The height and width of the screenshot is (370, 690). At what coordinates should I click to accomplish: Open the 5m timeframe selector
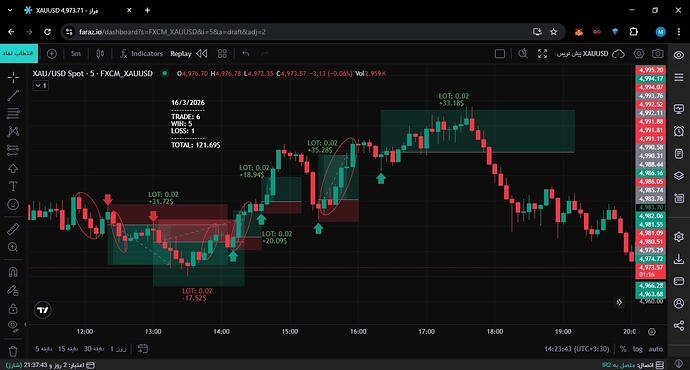point(76,54)
